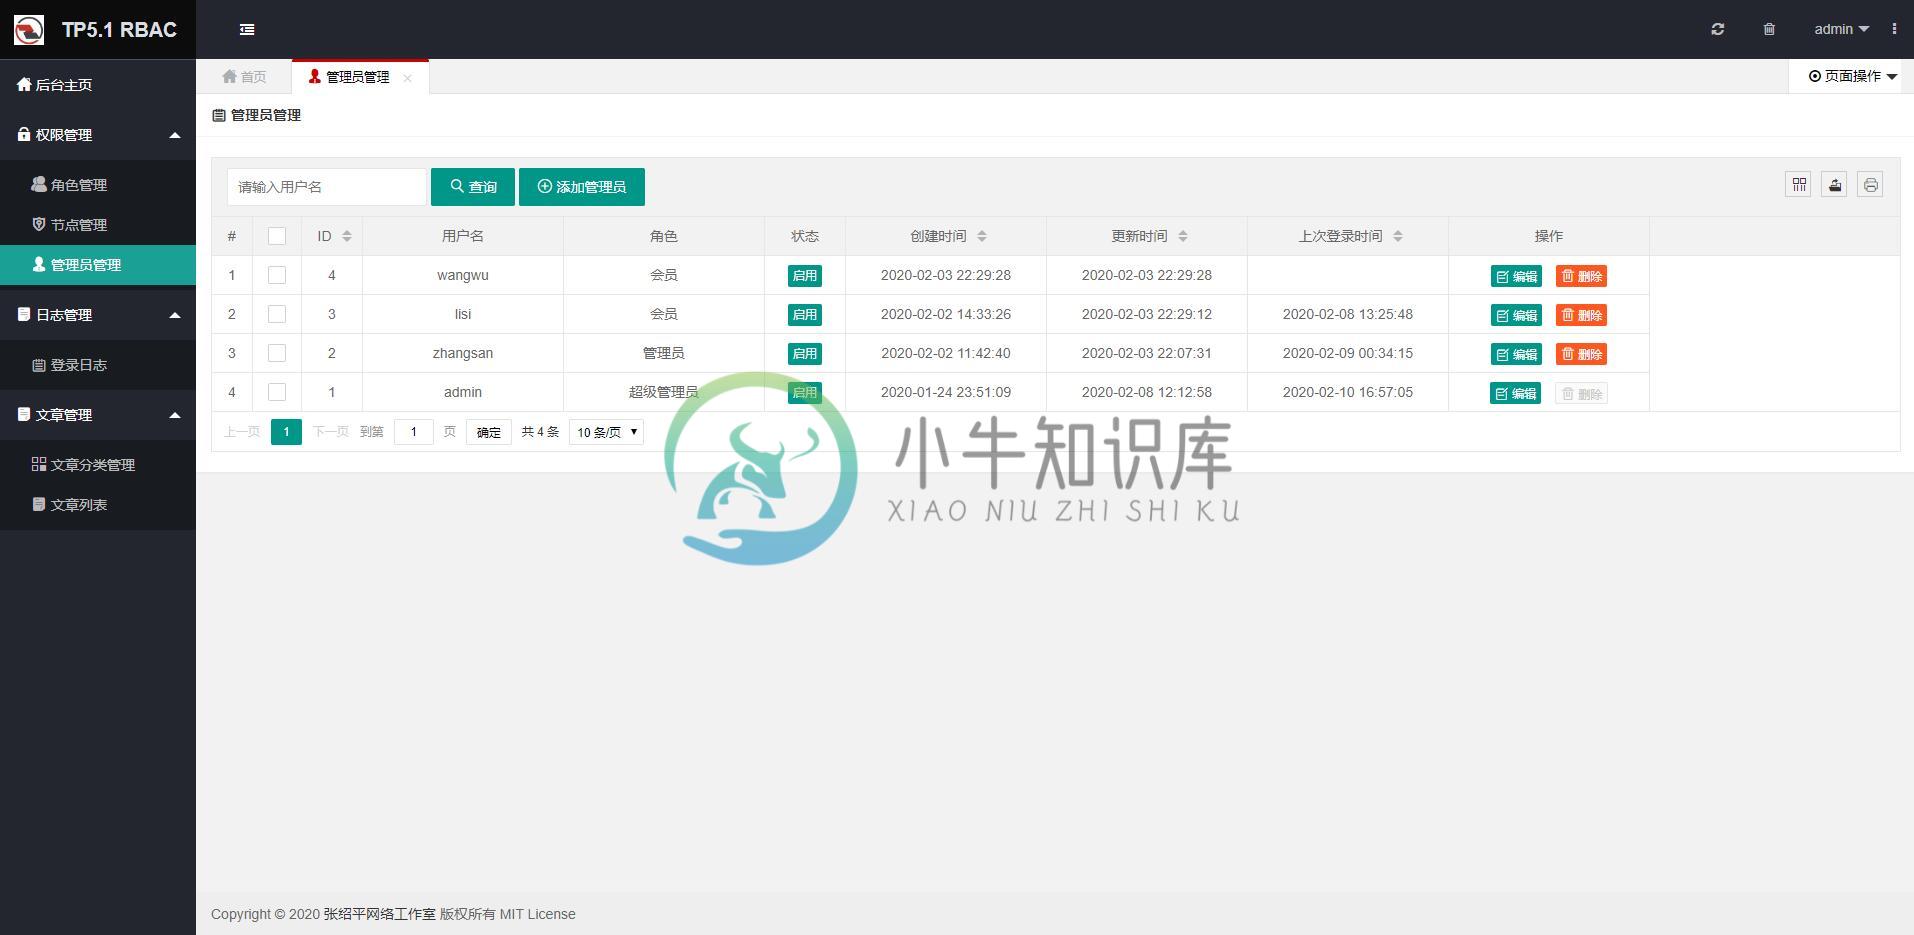Click the lisi last login time 2020-02-08 13:25:48

point(1348,314)
